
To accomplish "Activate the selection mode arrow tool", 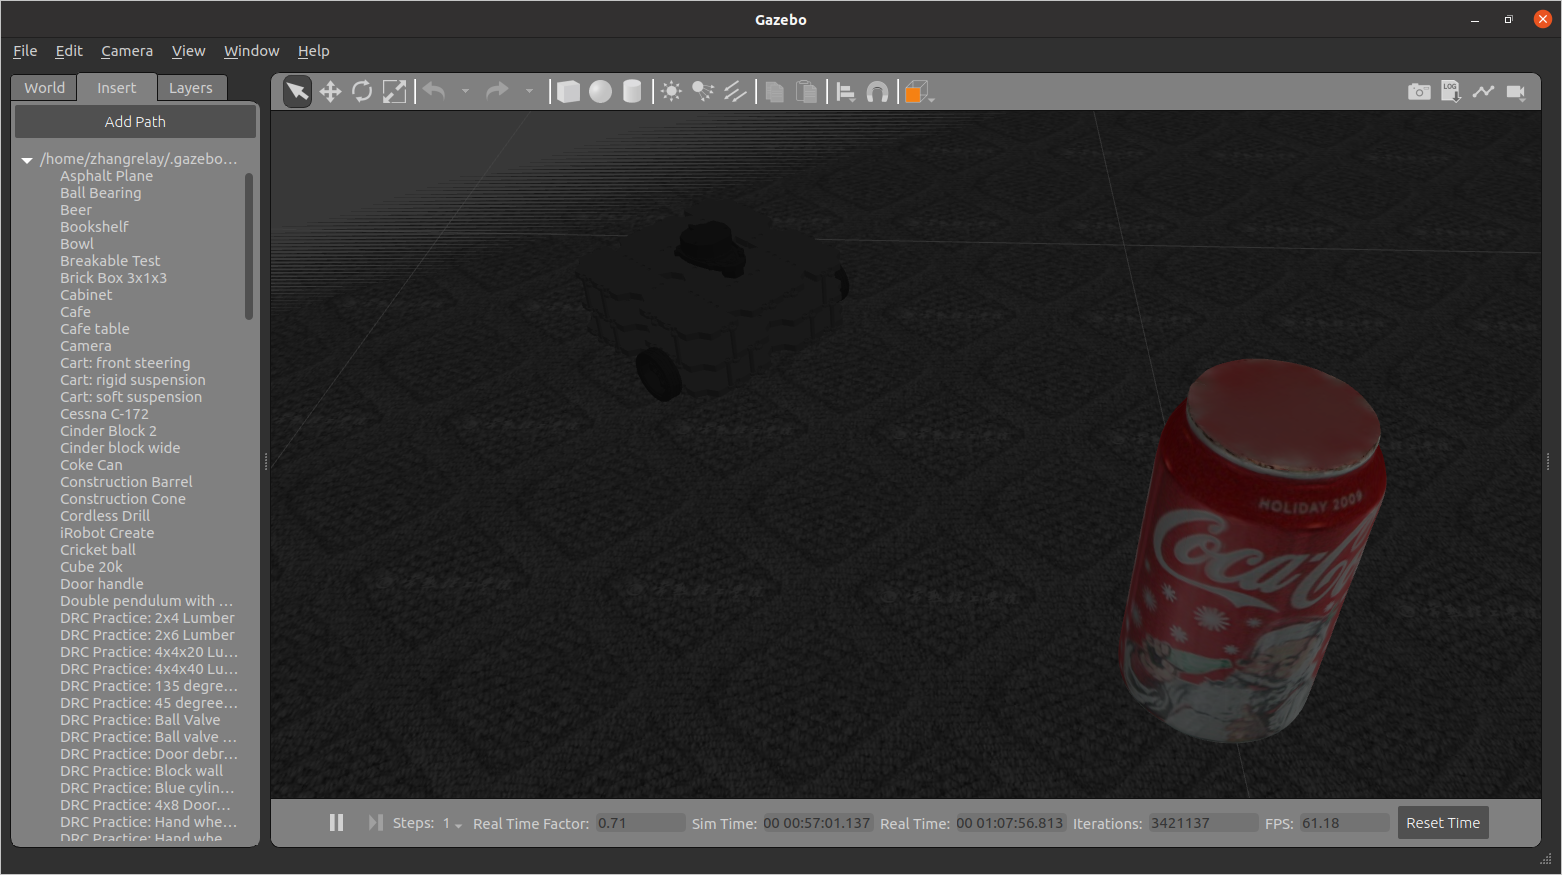I will [297, 92].
